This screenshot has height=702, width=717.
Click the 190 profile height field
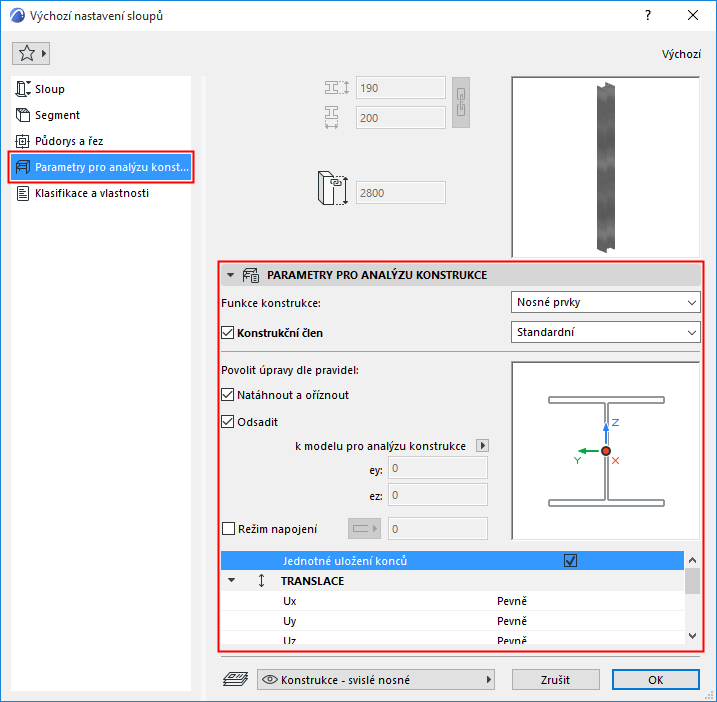tap(401, 88)
